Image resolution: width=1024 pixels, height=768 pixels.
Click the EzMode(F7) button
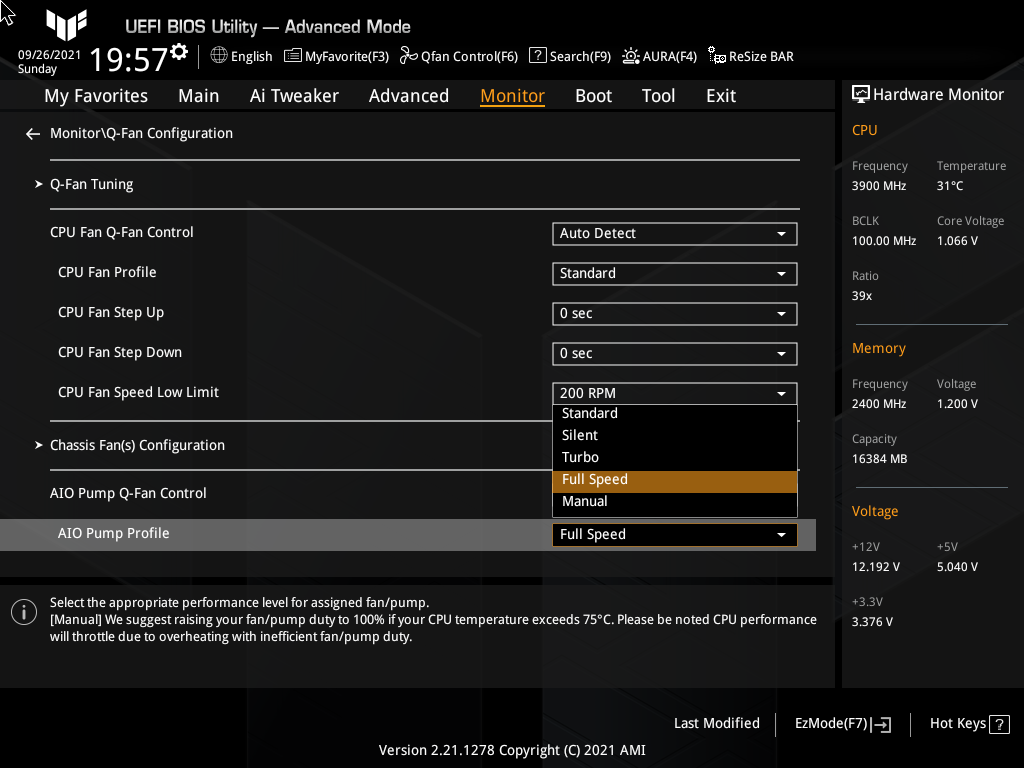click(841, 723)
